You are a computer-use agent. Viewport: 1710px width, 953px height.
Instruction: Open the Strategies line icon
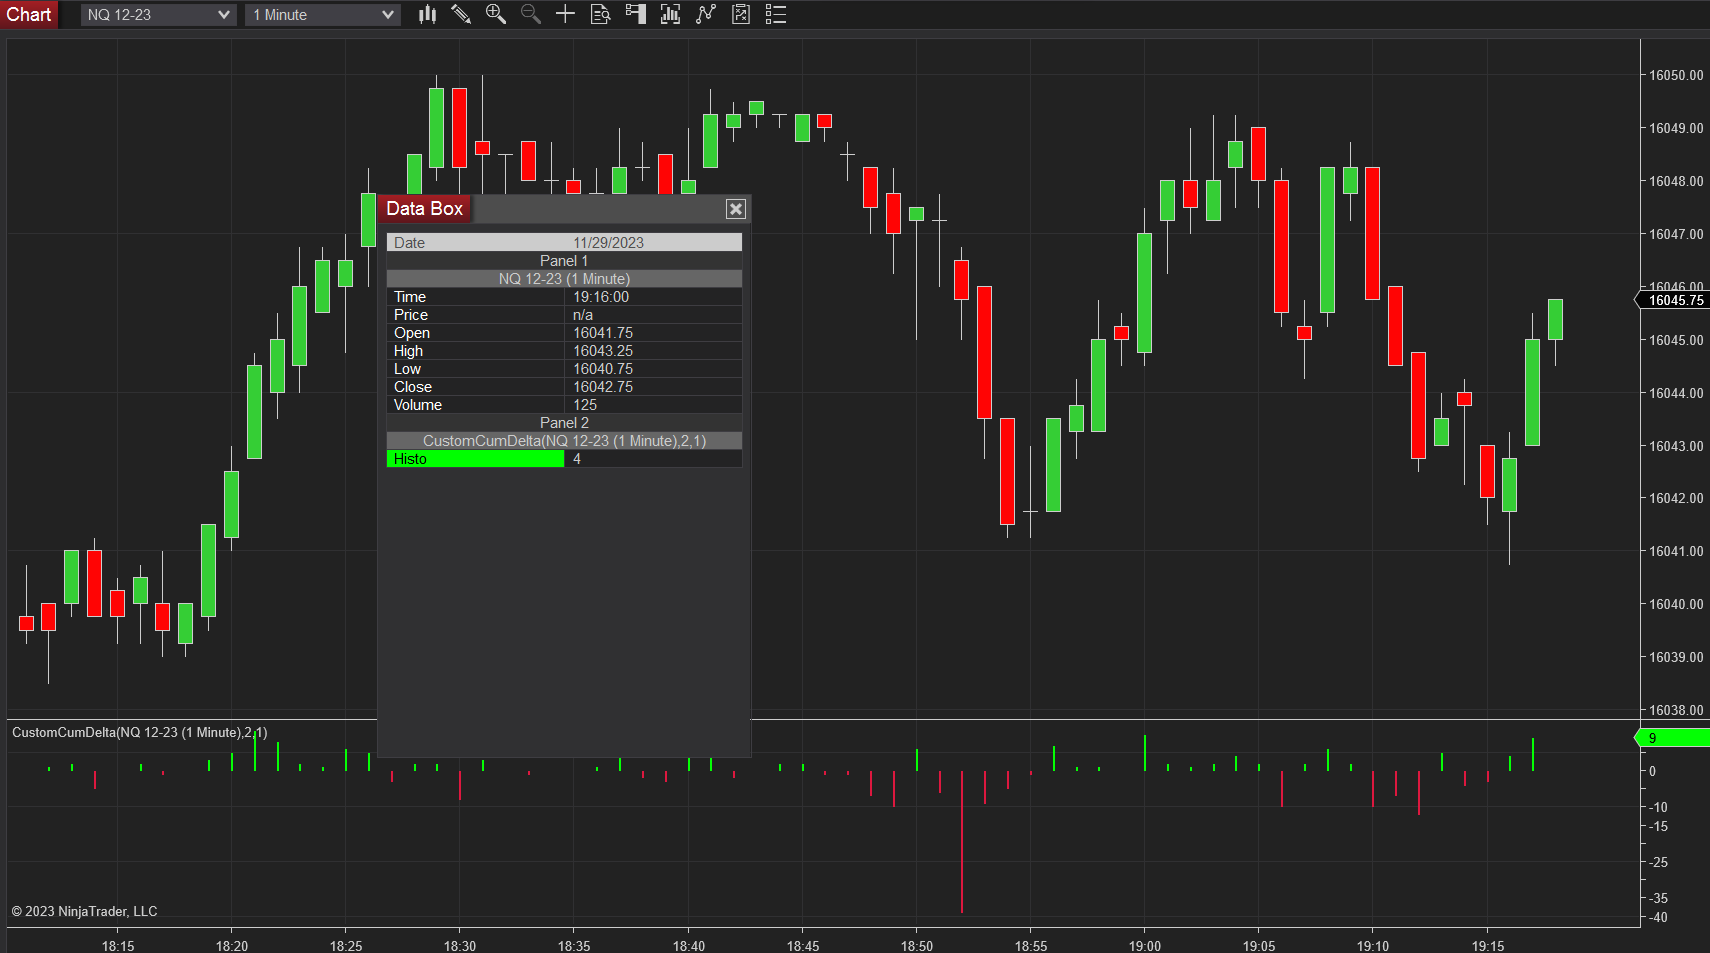(706, 14)
